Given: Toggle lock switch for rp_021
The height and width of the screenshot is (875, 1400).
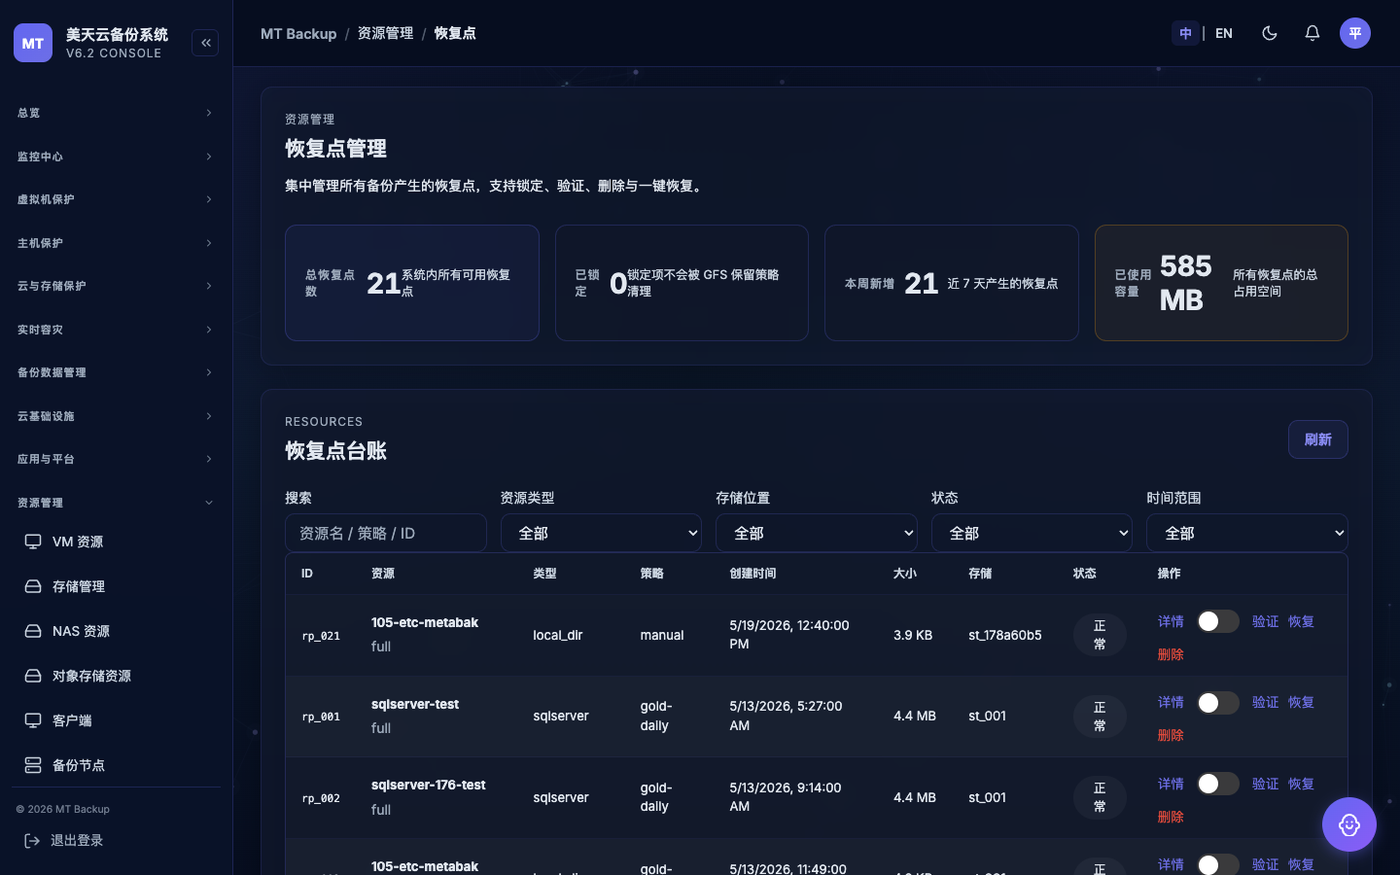Looking at the screenshot, I should (1218, 621).
